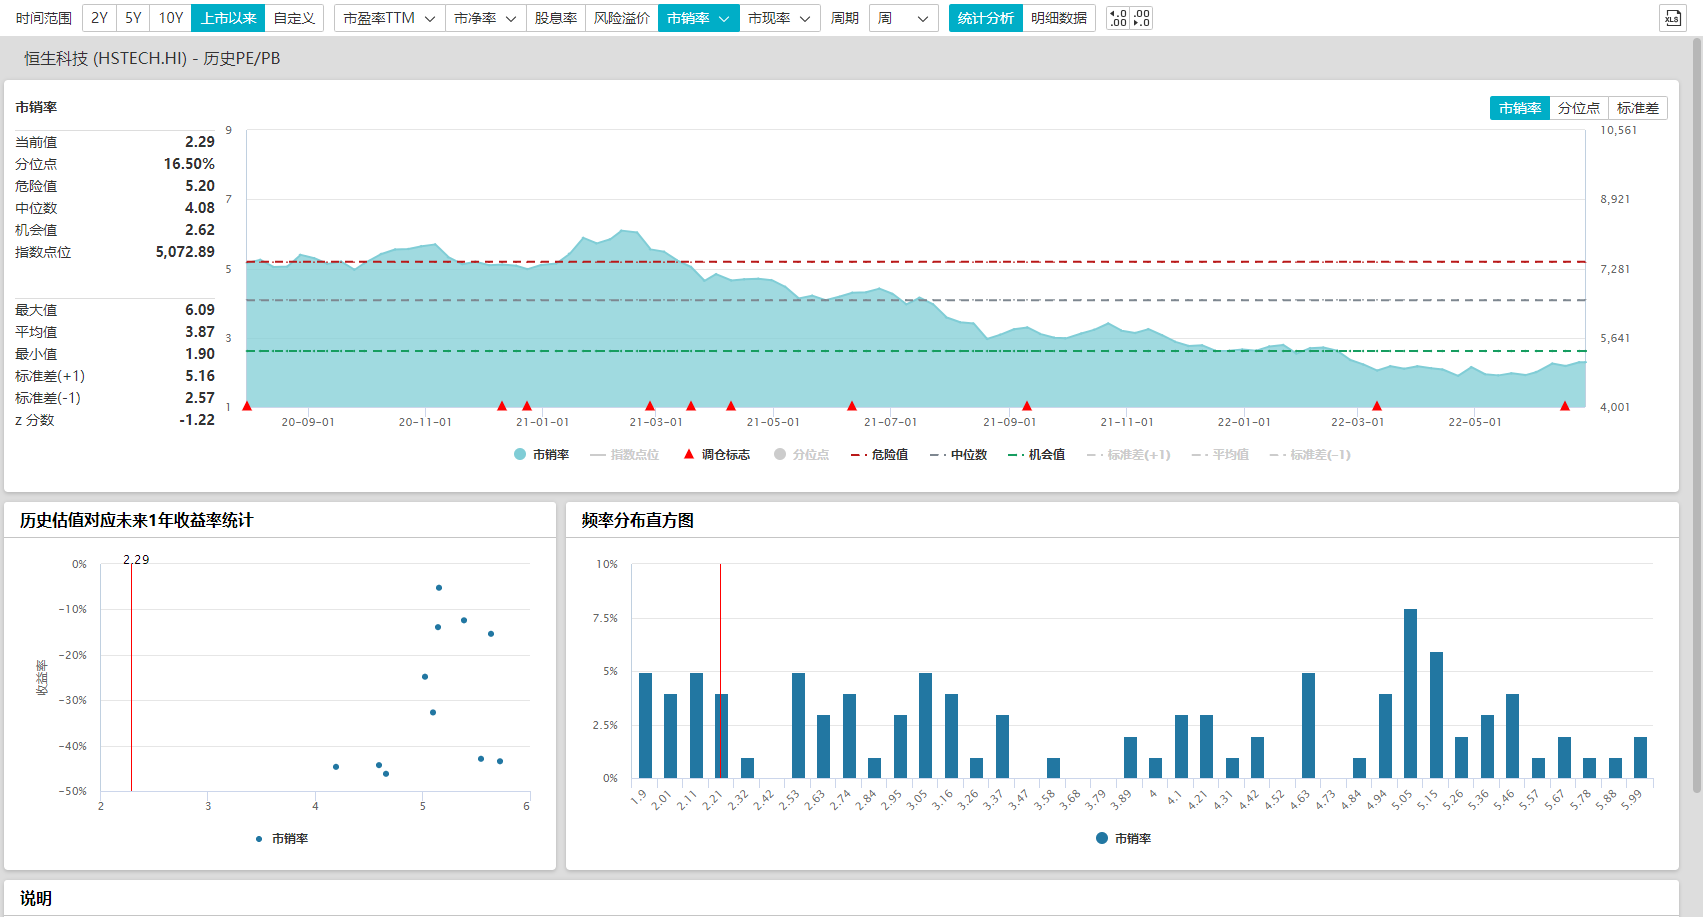Select 2Y time range
Image resolution: width=1703 pixels, height=917 pixels.
99,18
